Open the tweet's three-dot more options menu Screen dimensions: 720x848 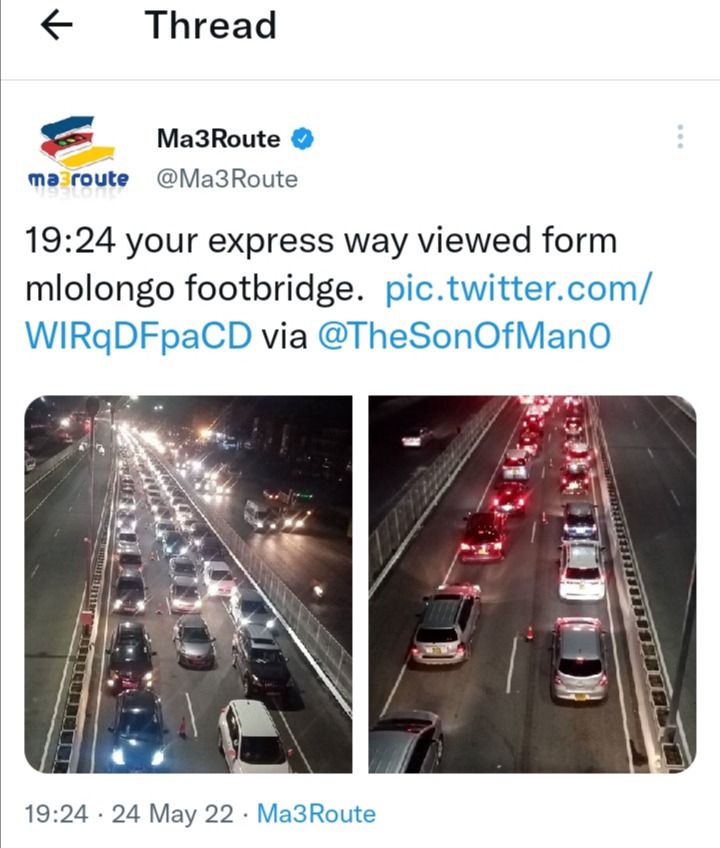[x=680, y=137]
